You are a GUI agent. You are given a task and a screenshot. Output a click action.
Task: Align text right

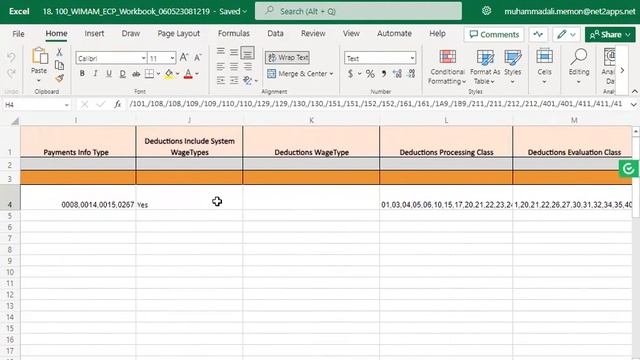click(247, 66)
